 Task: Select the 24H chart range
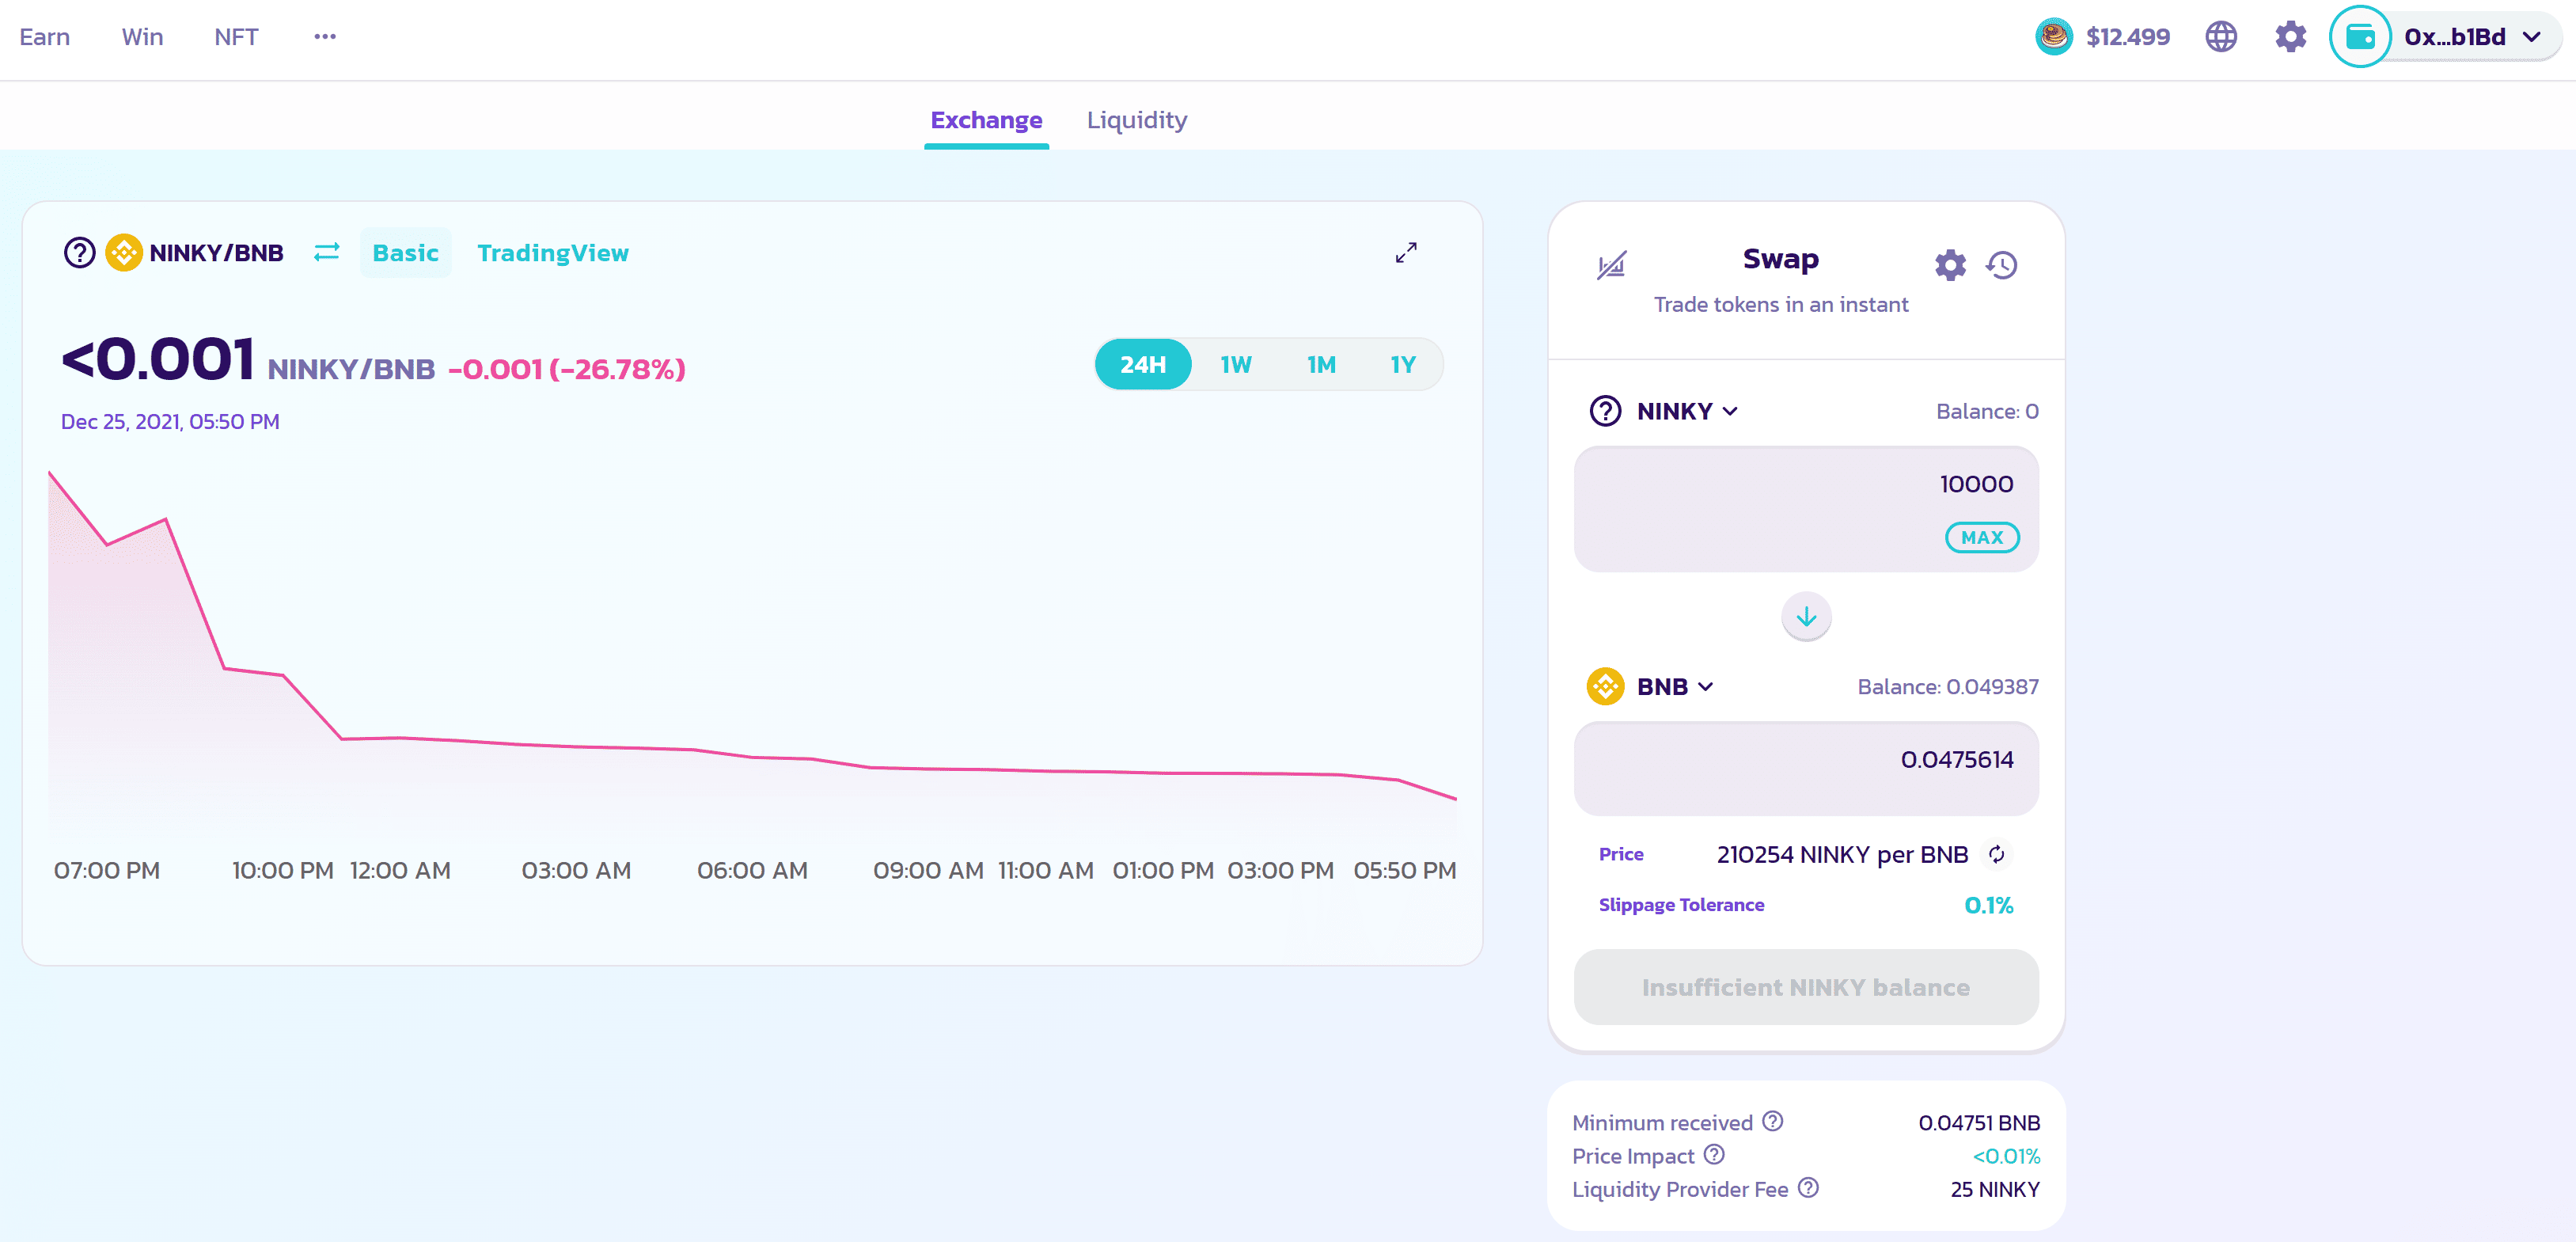[1142, 364]
